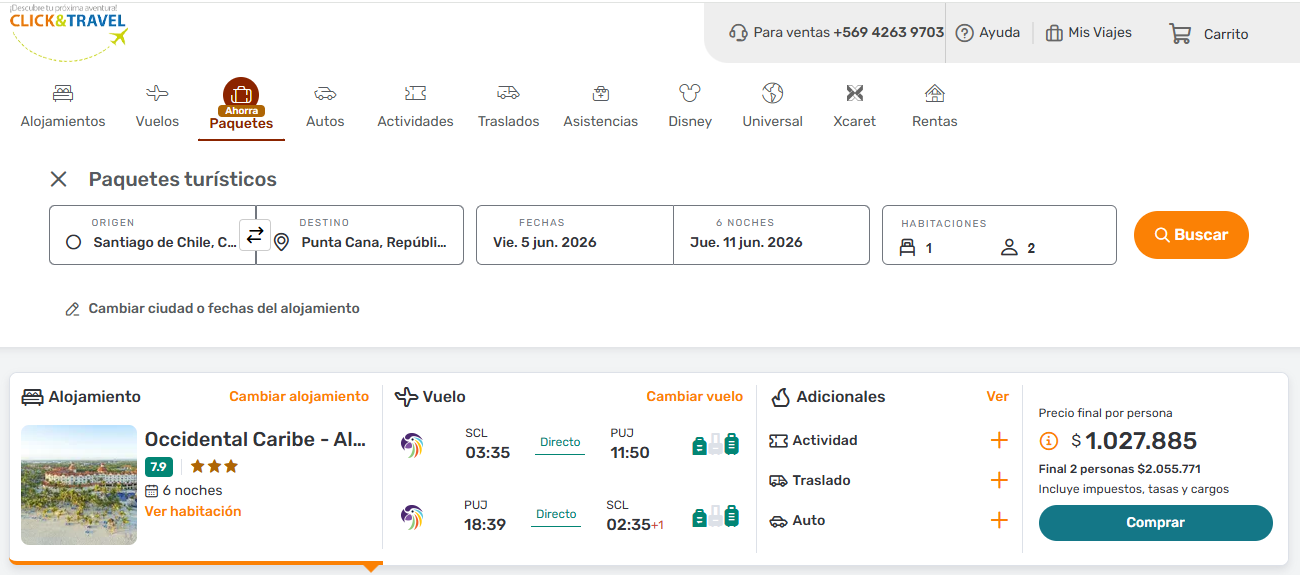1300x575 pixels.
Task: Go to Xcaret section
Action: coord(854,106)
